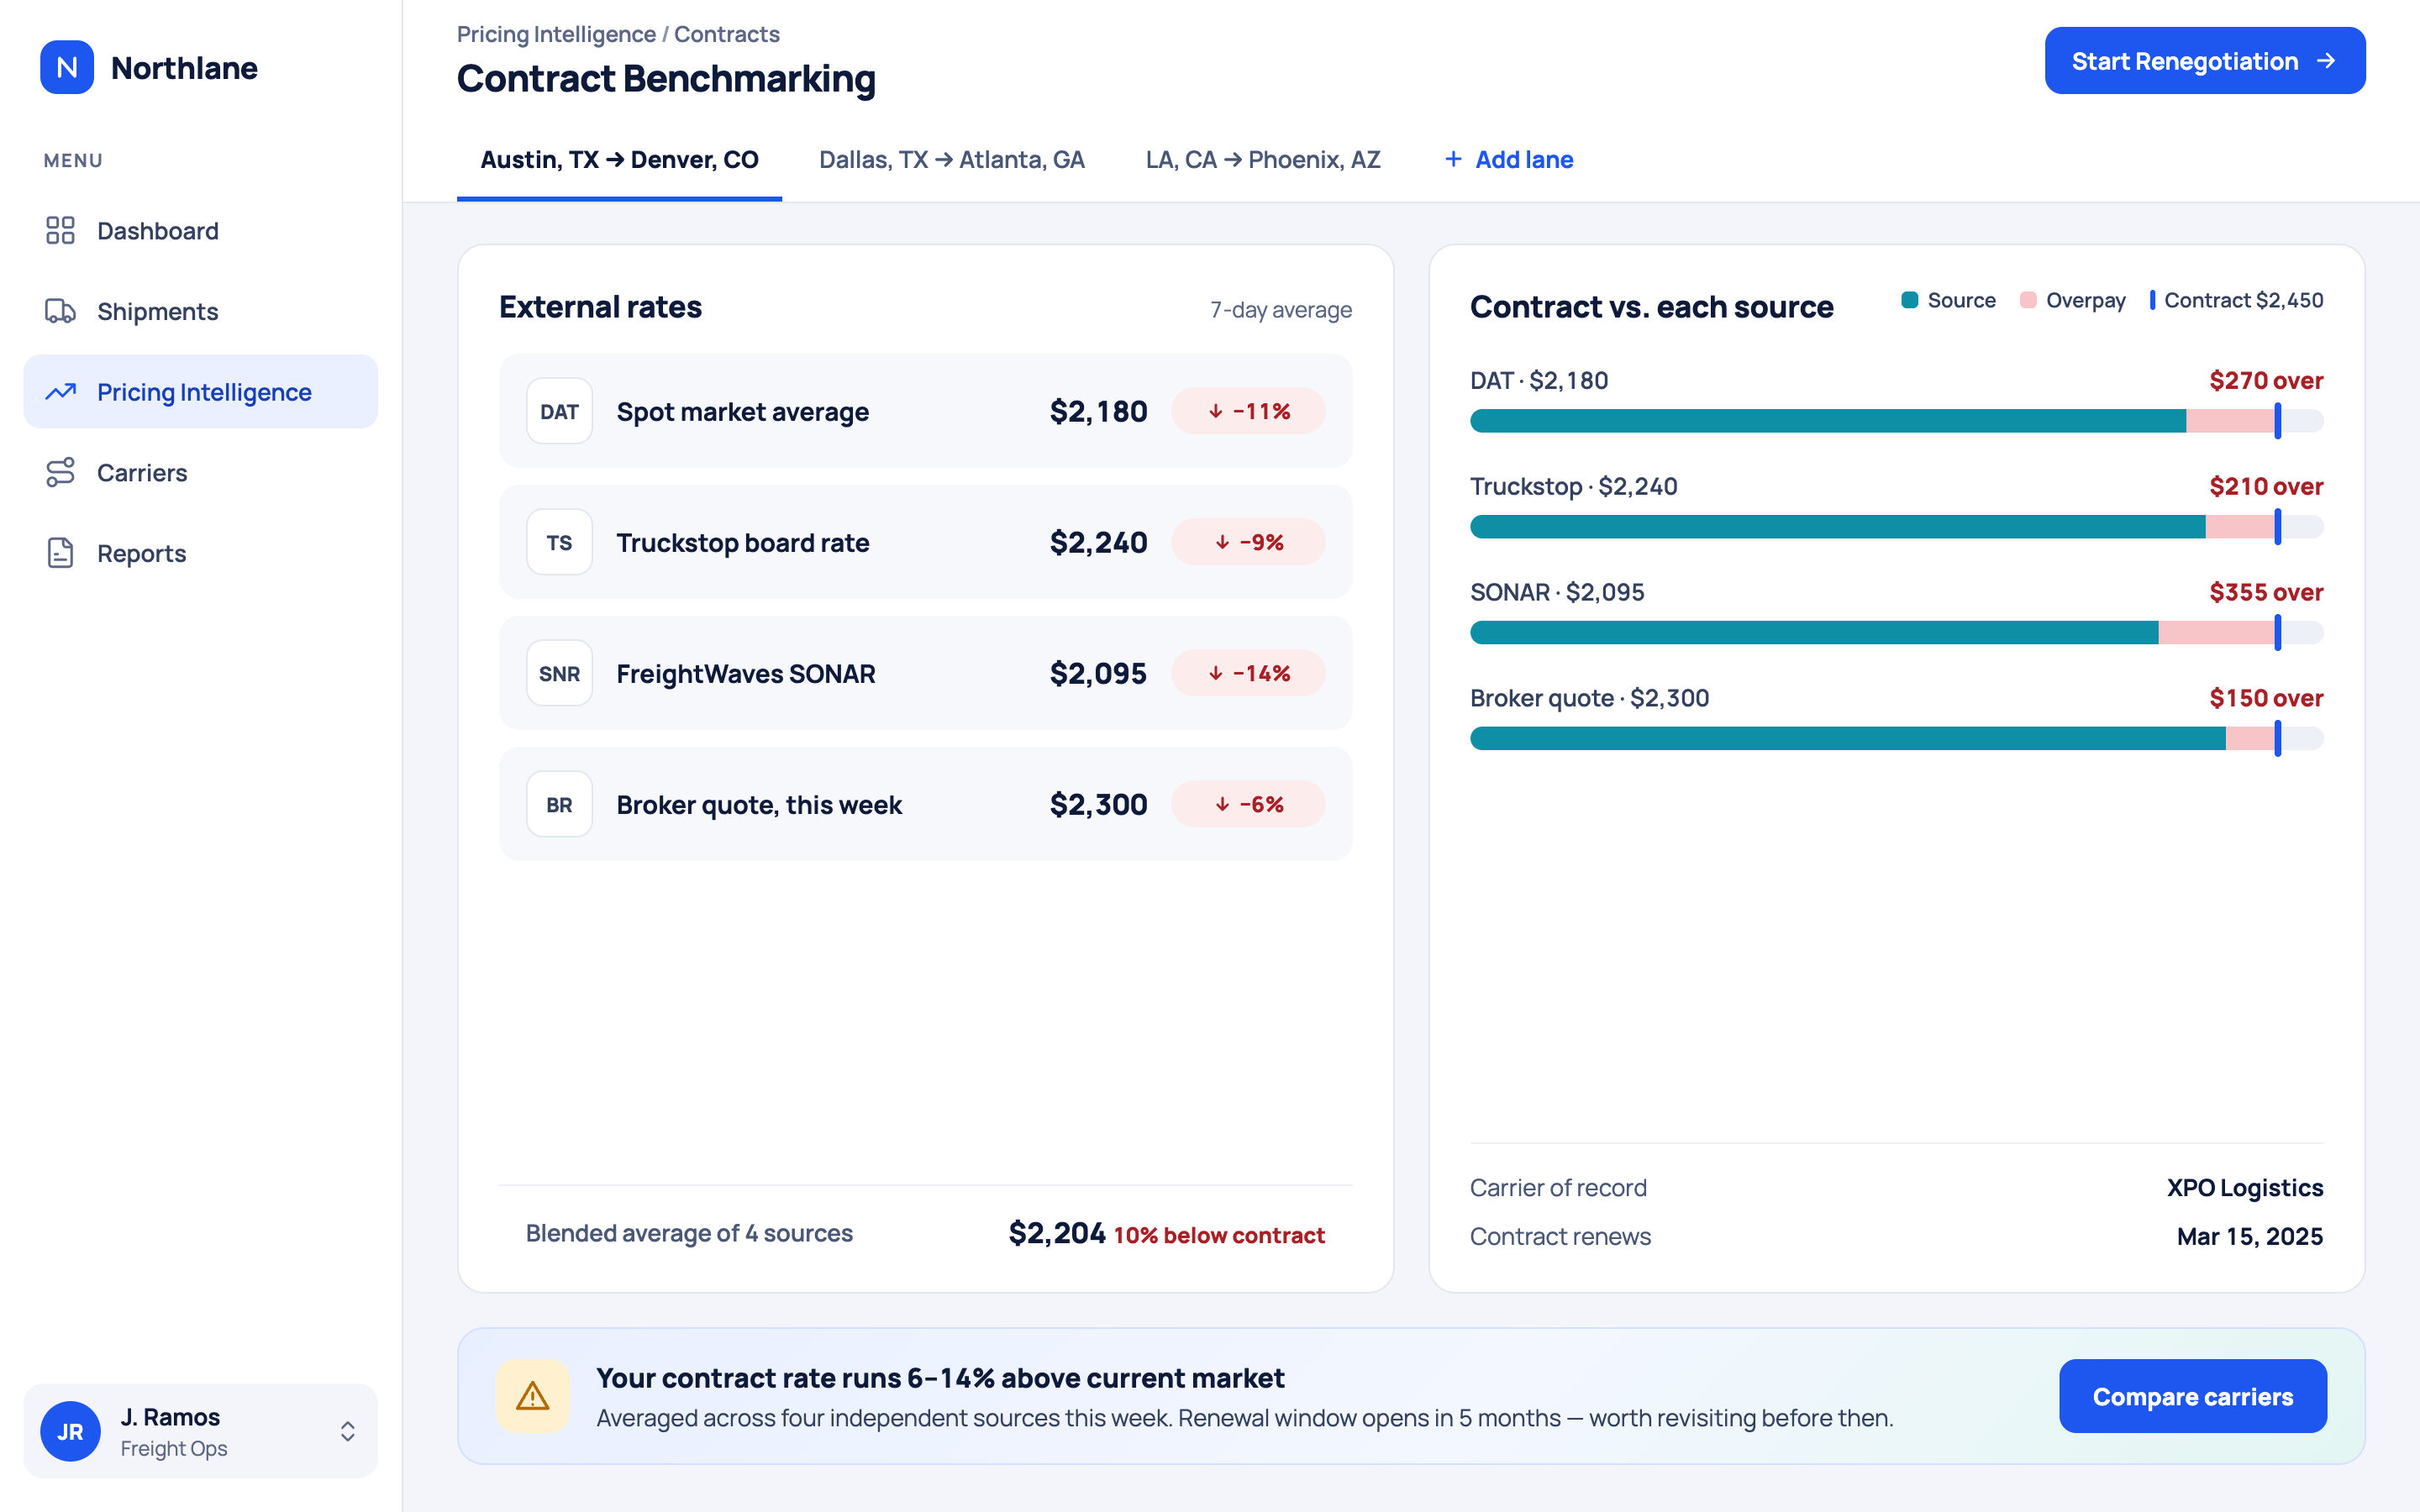Screen dimensions: 2420x1512
Task: Click the DAT source badge
Action: pos(559,411)
